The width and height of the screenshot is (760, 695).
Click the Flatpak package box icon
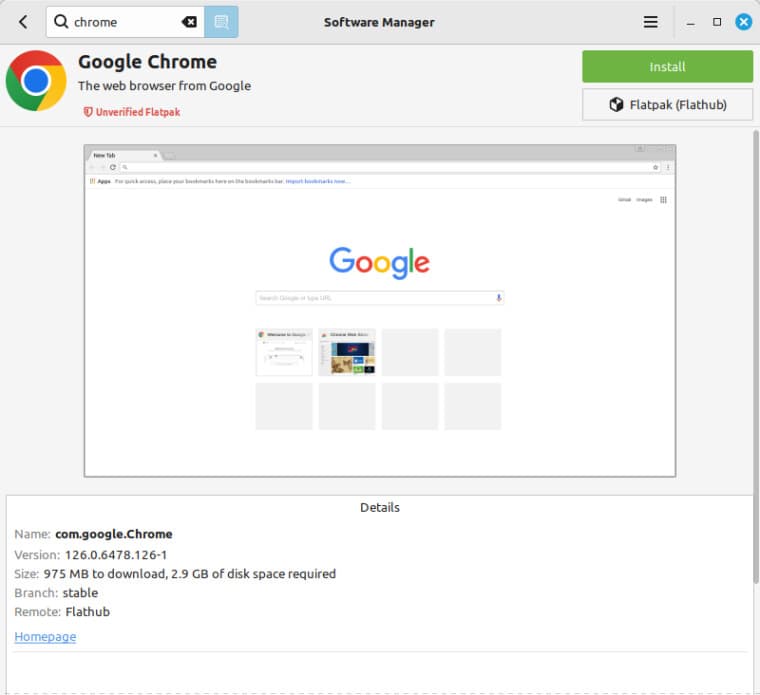point(616,104)
